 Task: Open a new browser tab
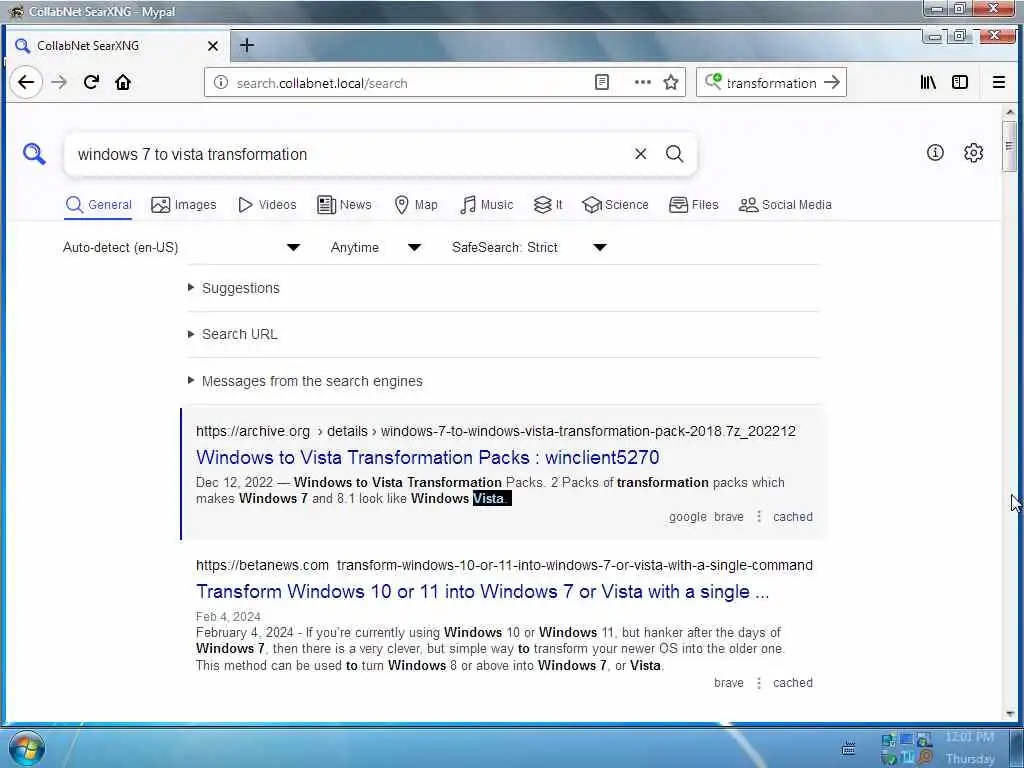(247, 45)
